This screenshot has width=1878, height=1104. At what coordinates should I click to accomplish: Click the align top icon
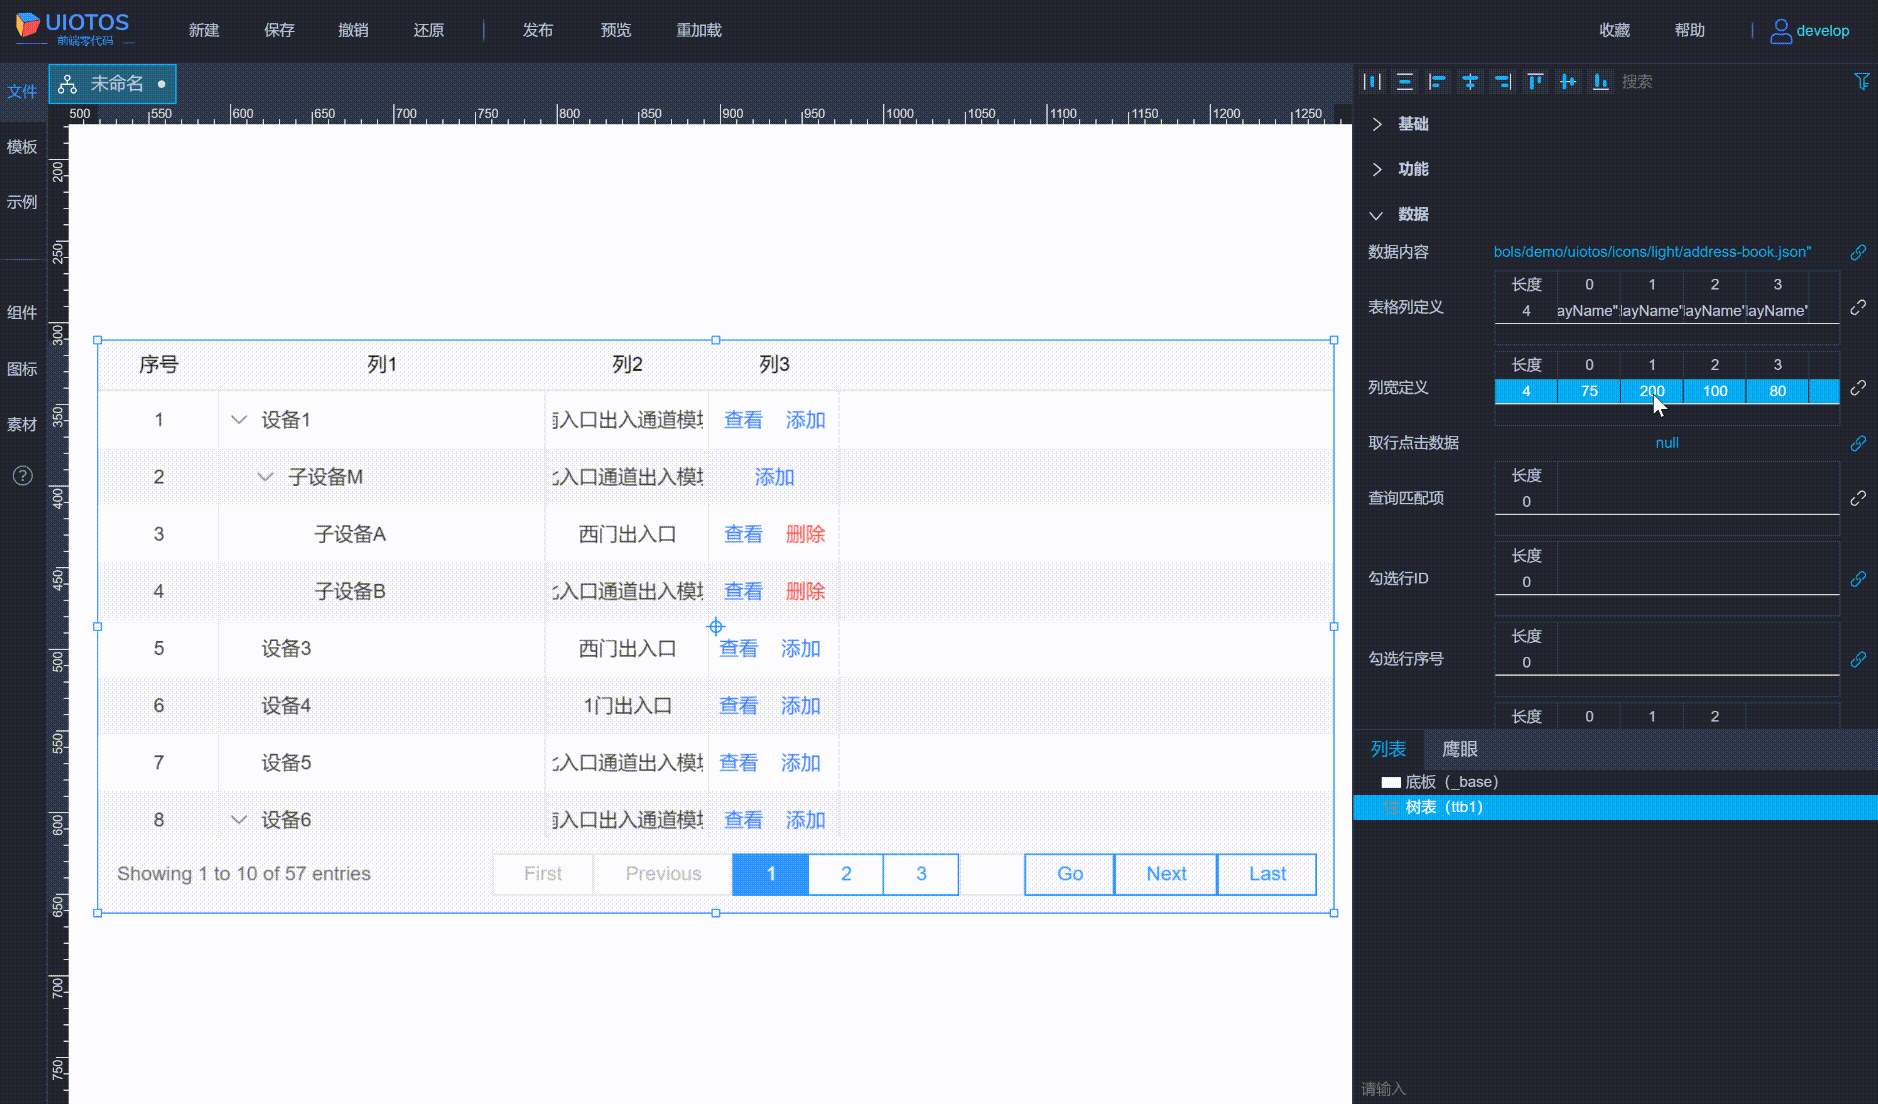coord(1535,82)
